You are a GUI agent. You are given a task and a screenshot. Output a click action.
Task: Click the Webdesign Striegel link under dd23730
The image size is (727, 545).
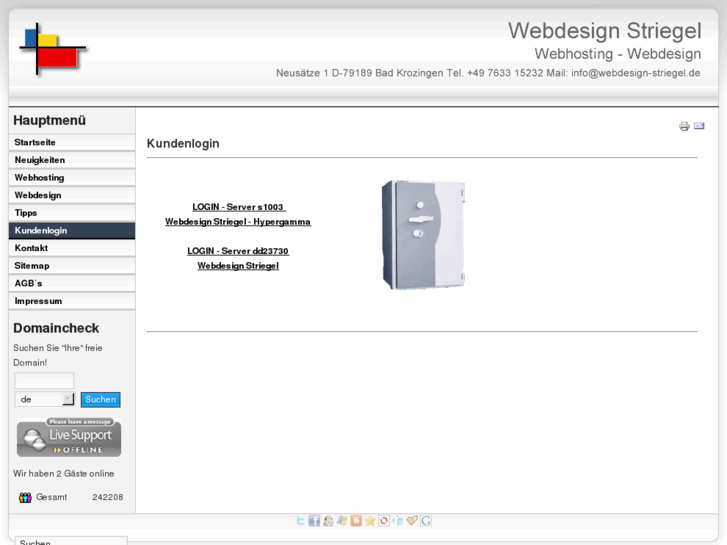pos(238,266)
